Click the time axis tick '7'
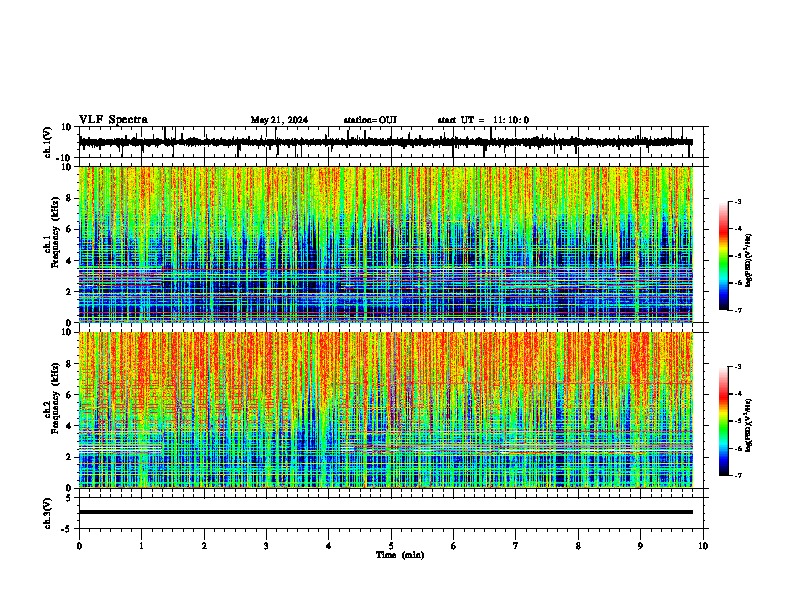Screen dimensions: 792x612 click(x=516, y=546)
